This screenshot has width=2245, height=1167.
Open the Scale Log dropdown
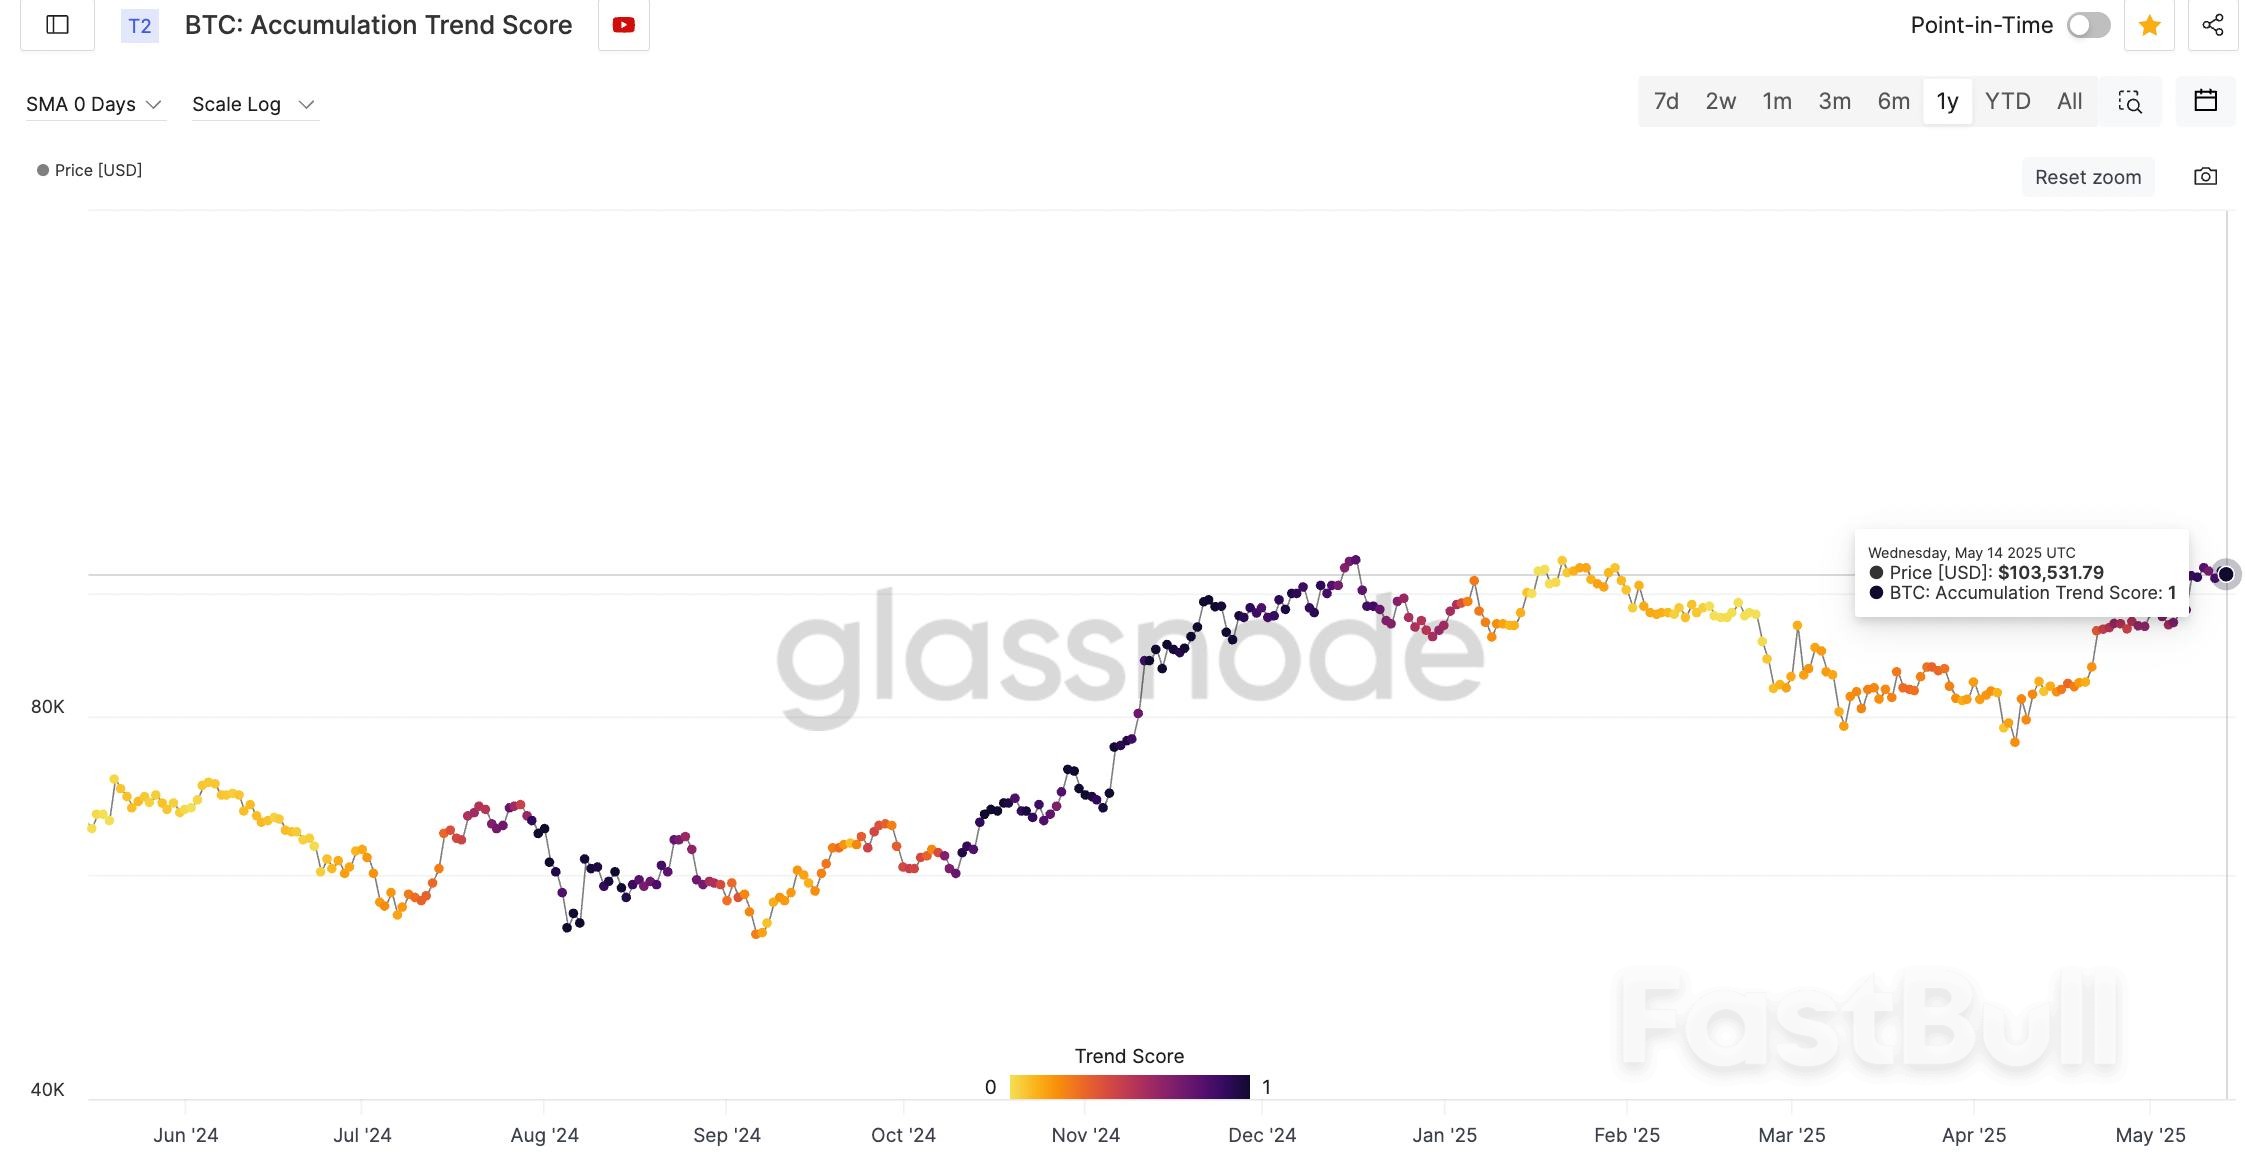253,104
